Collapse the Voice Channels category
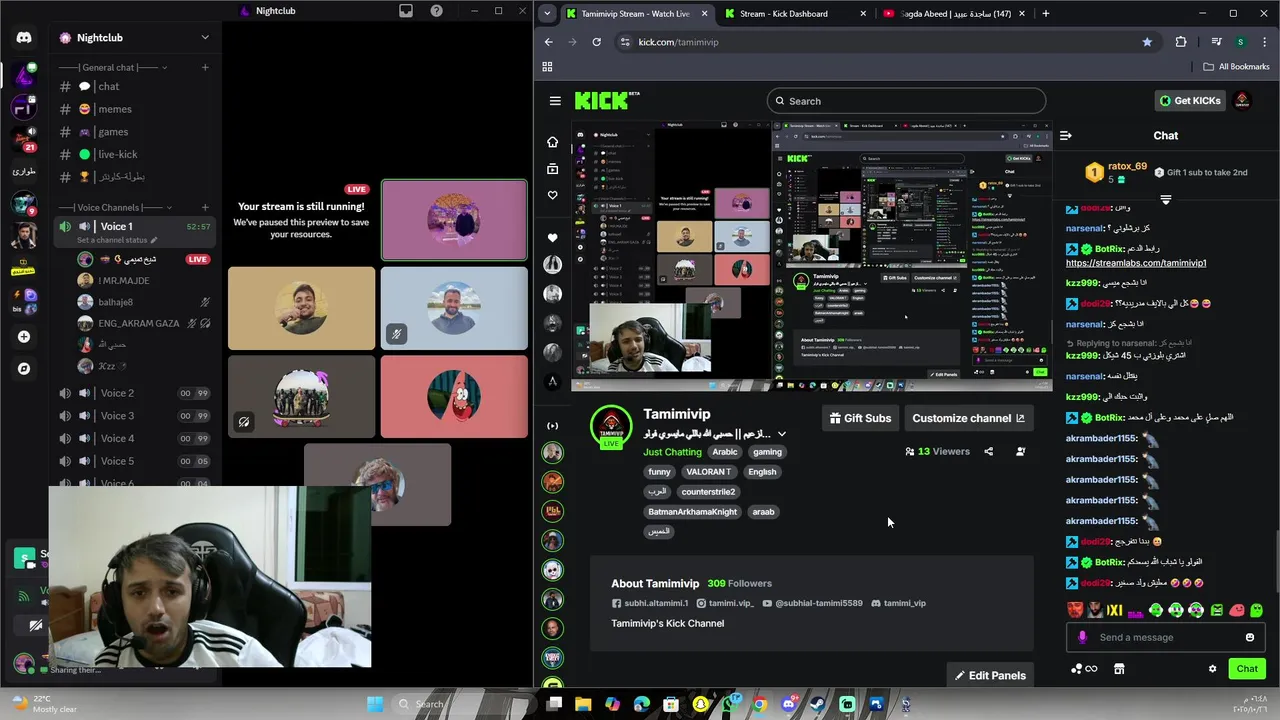The width and height of the screenshot is (1280, 720). pyautogui.click(x=167, y=207)
